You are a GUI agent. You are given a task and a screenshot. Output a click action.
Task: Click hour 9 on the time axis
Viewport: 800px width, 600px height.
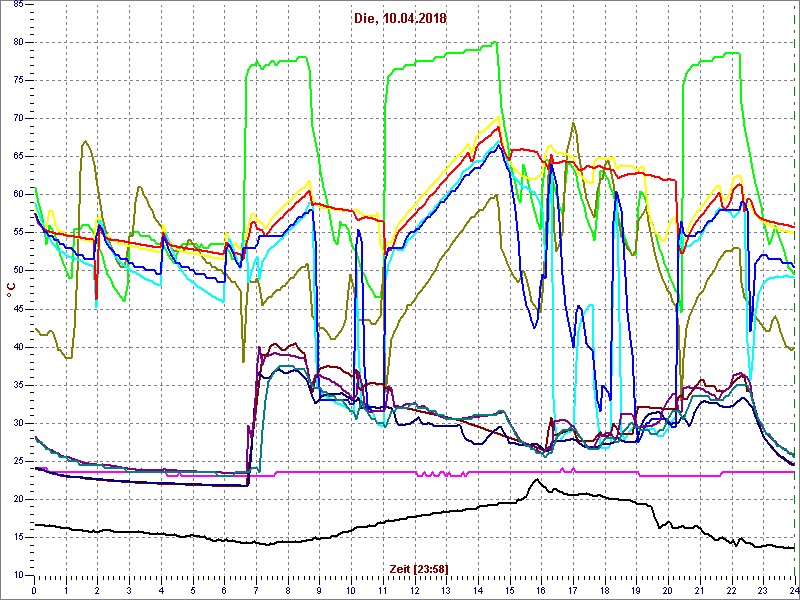coord(319,589)
